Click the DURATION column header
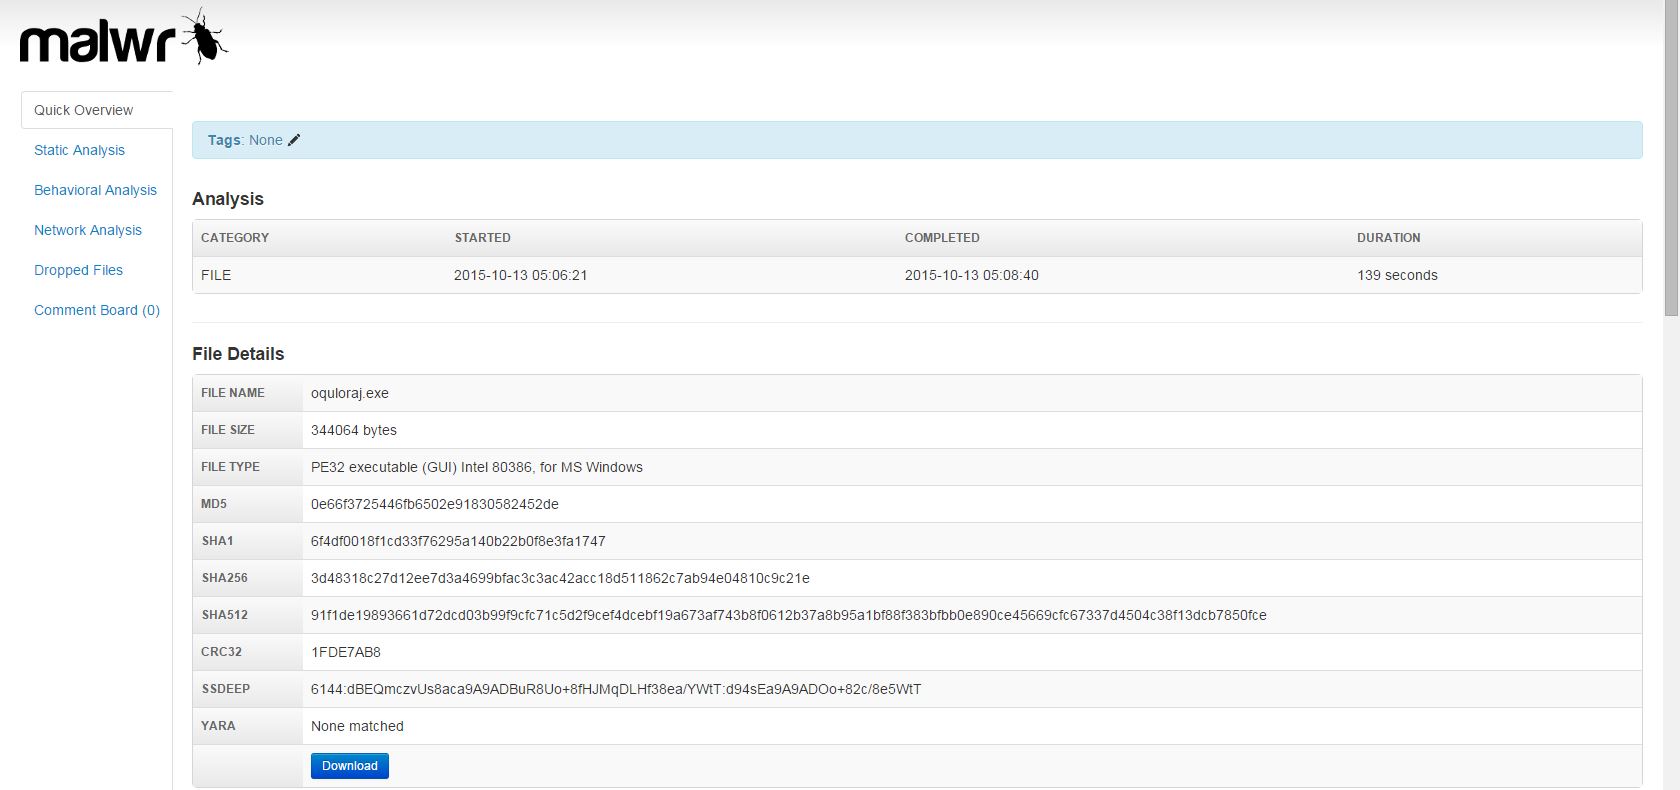This screenshot has height=790, width=1680. pyautogui.click(x=1389, y=238)
